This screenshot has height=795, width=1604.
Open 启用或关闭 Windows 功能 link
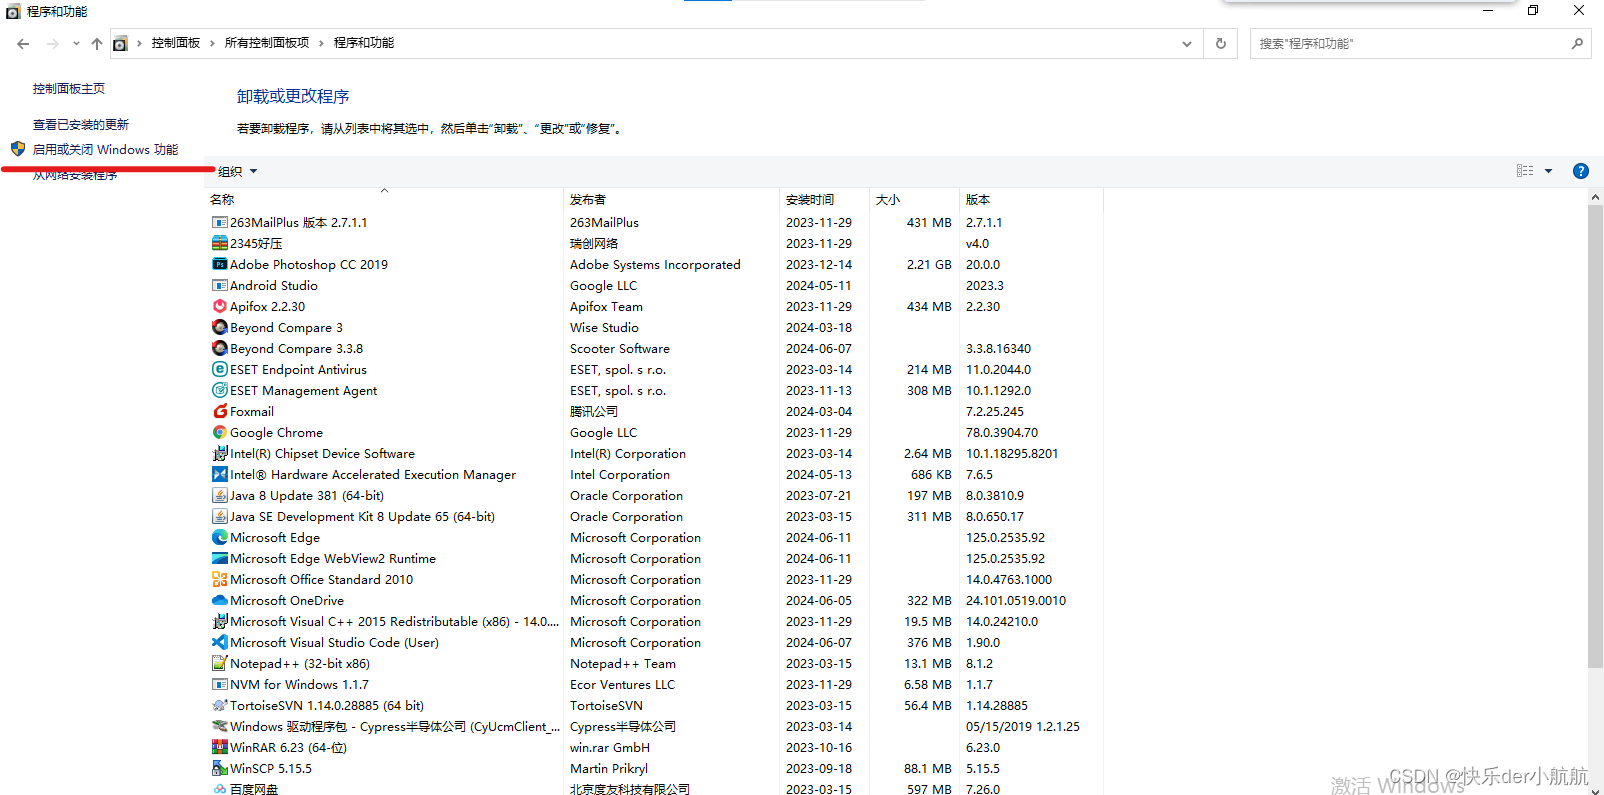[x=105, y=149]
